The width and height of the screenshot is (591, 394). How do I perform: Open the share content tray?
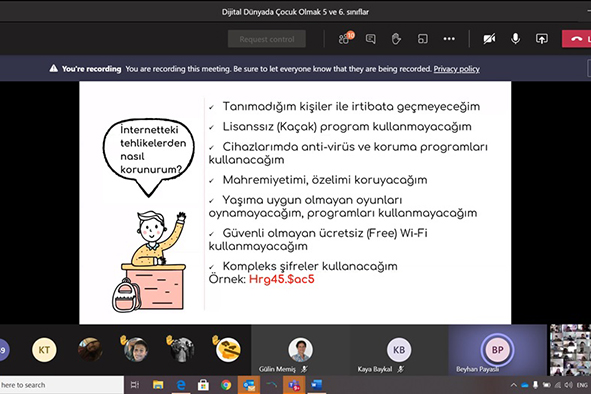tap(542, 39)
